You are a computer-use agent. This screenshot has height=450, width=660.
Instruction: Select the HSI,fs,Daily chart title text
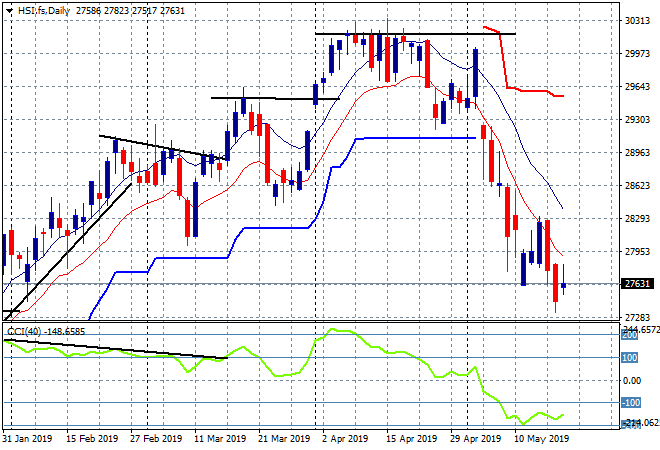tap(44, 11)
